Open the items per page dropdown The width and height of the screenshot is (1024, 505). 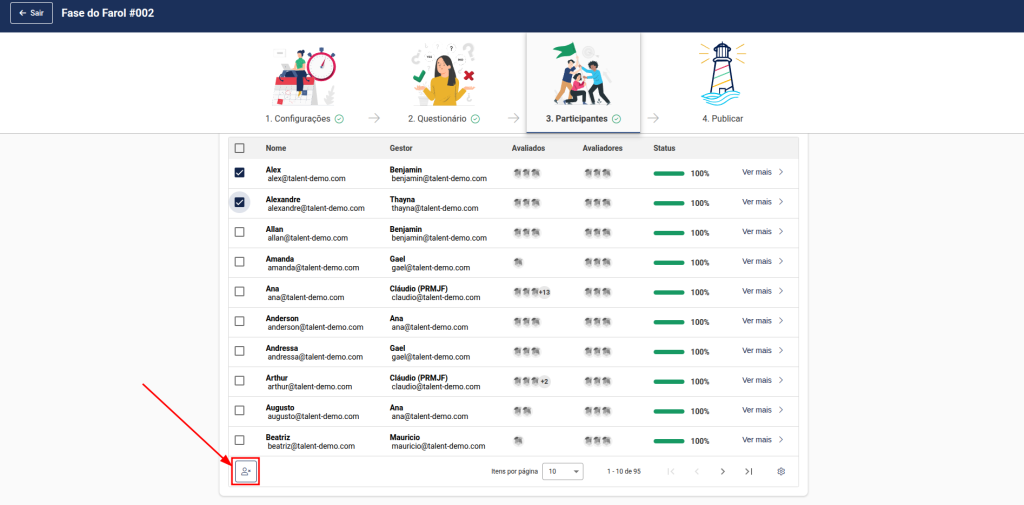(563, 471)
